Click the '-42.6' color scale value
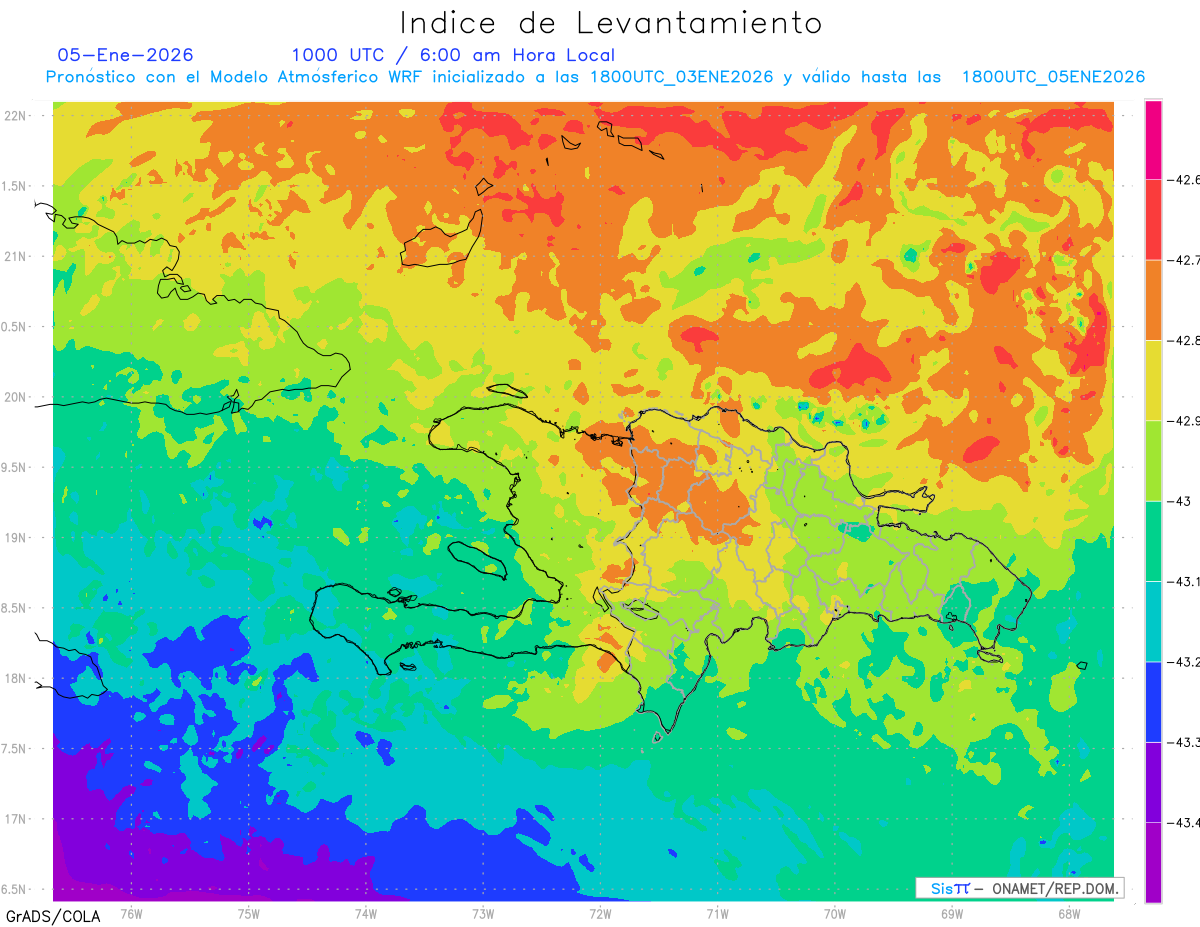Viewport: 1200px width, 927px height. pyautogui.click(x=1183, y=180)
